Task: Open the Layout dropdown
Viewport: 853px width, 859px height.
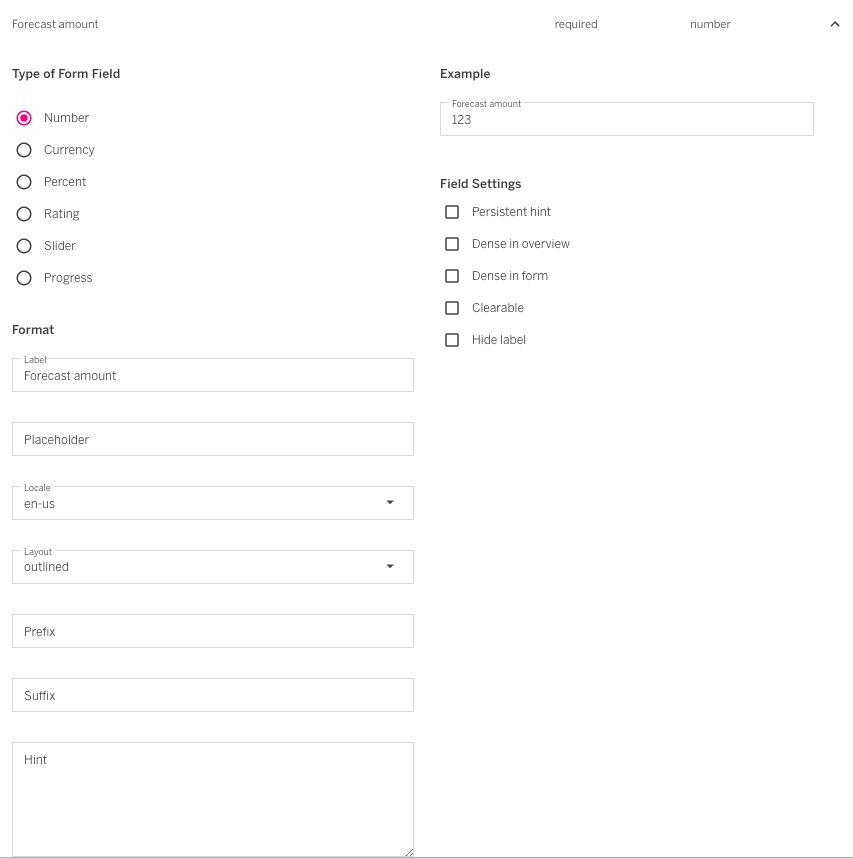Action: [212, 567]
